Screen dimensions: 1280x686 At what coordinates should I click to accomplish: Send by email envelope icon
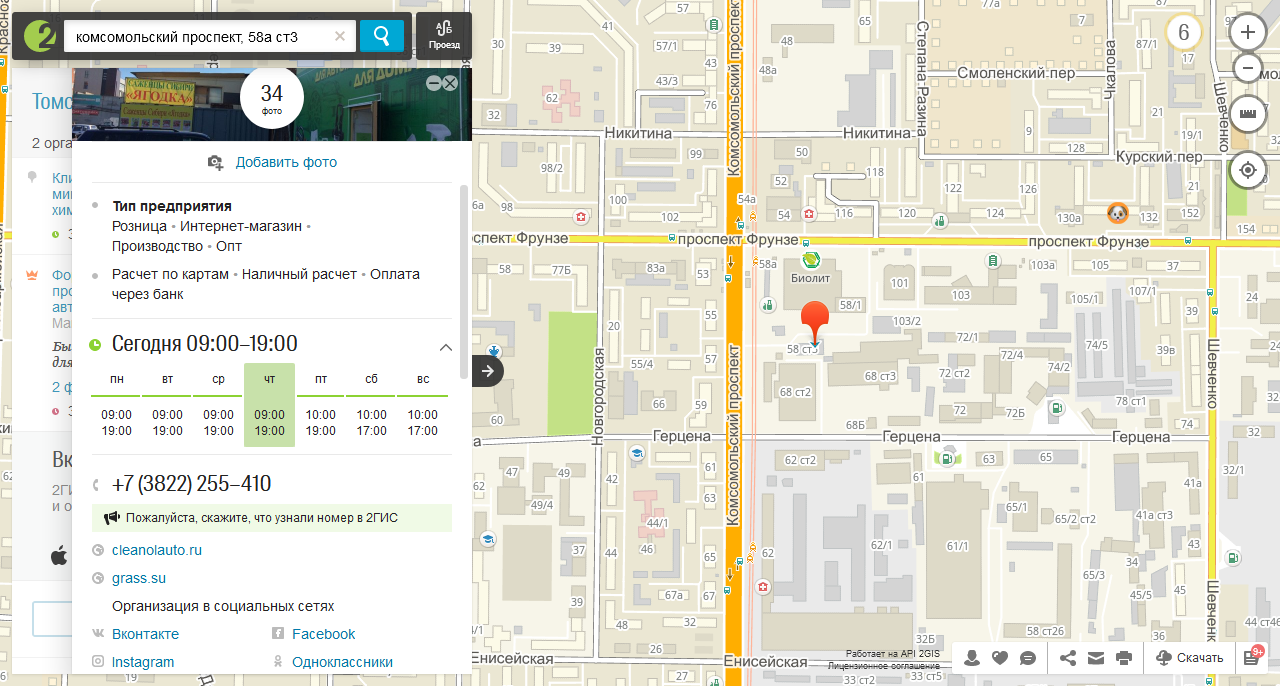1096,658
